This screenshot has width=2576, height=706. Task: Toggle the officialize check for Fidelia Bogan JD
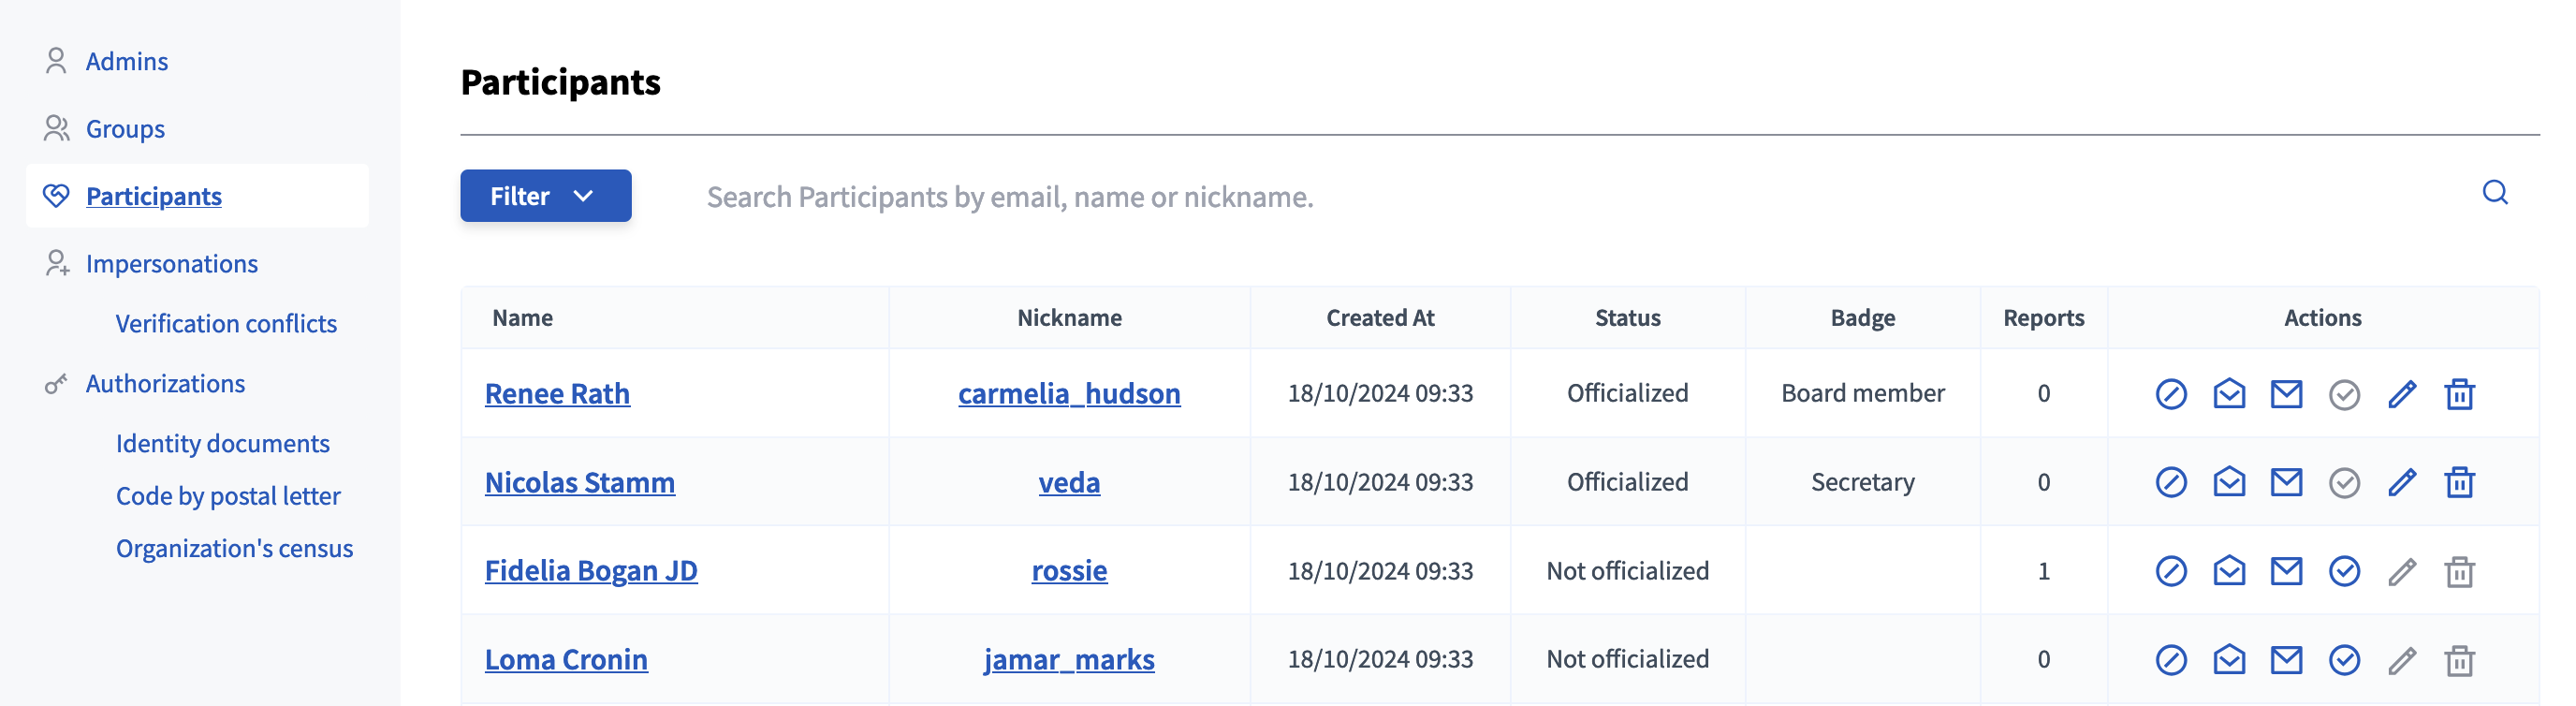coord(2343,570)
